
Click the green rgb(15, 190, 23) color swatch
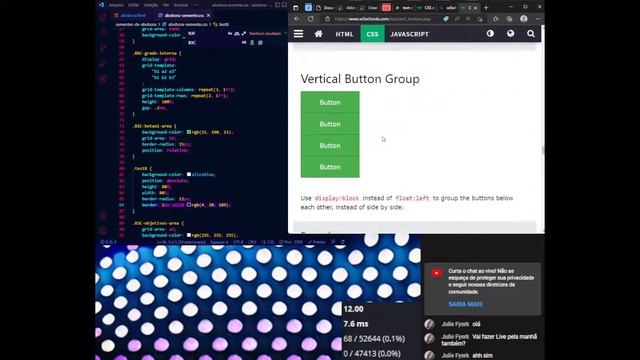click(x=189, y=132)
